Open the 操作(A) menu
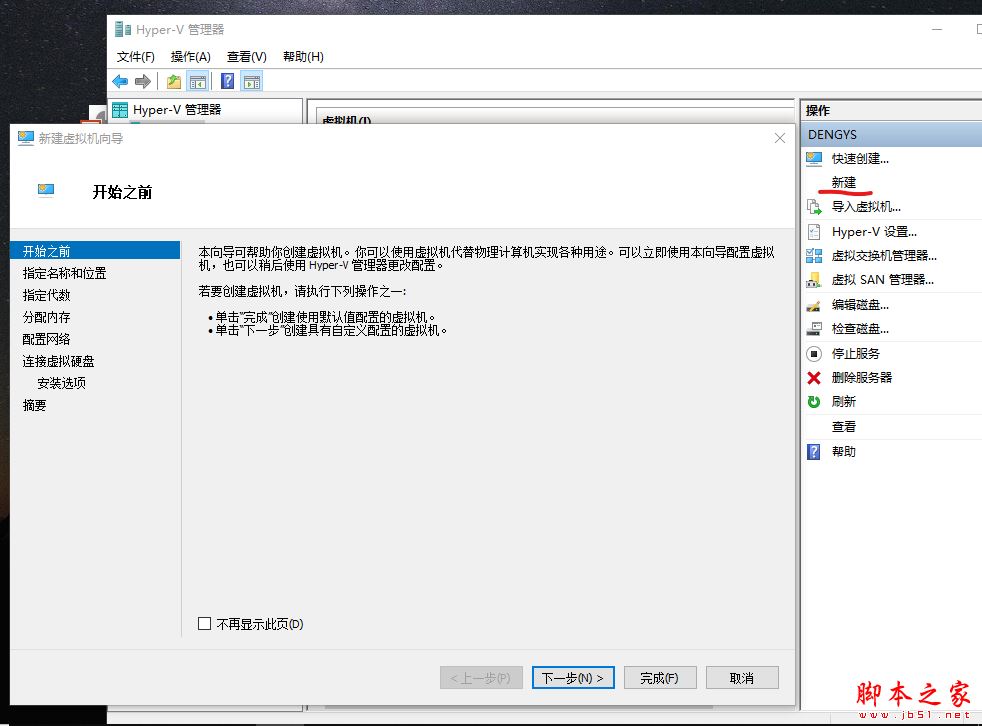 190,57
